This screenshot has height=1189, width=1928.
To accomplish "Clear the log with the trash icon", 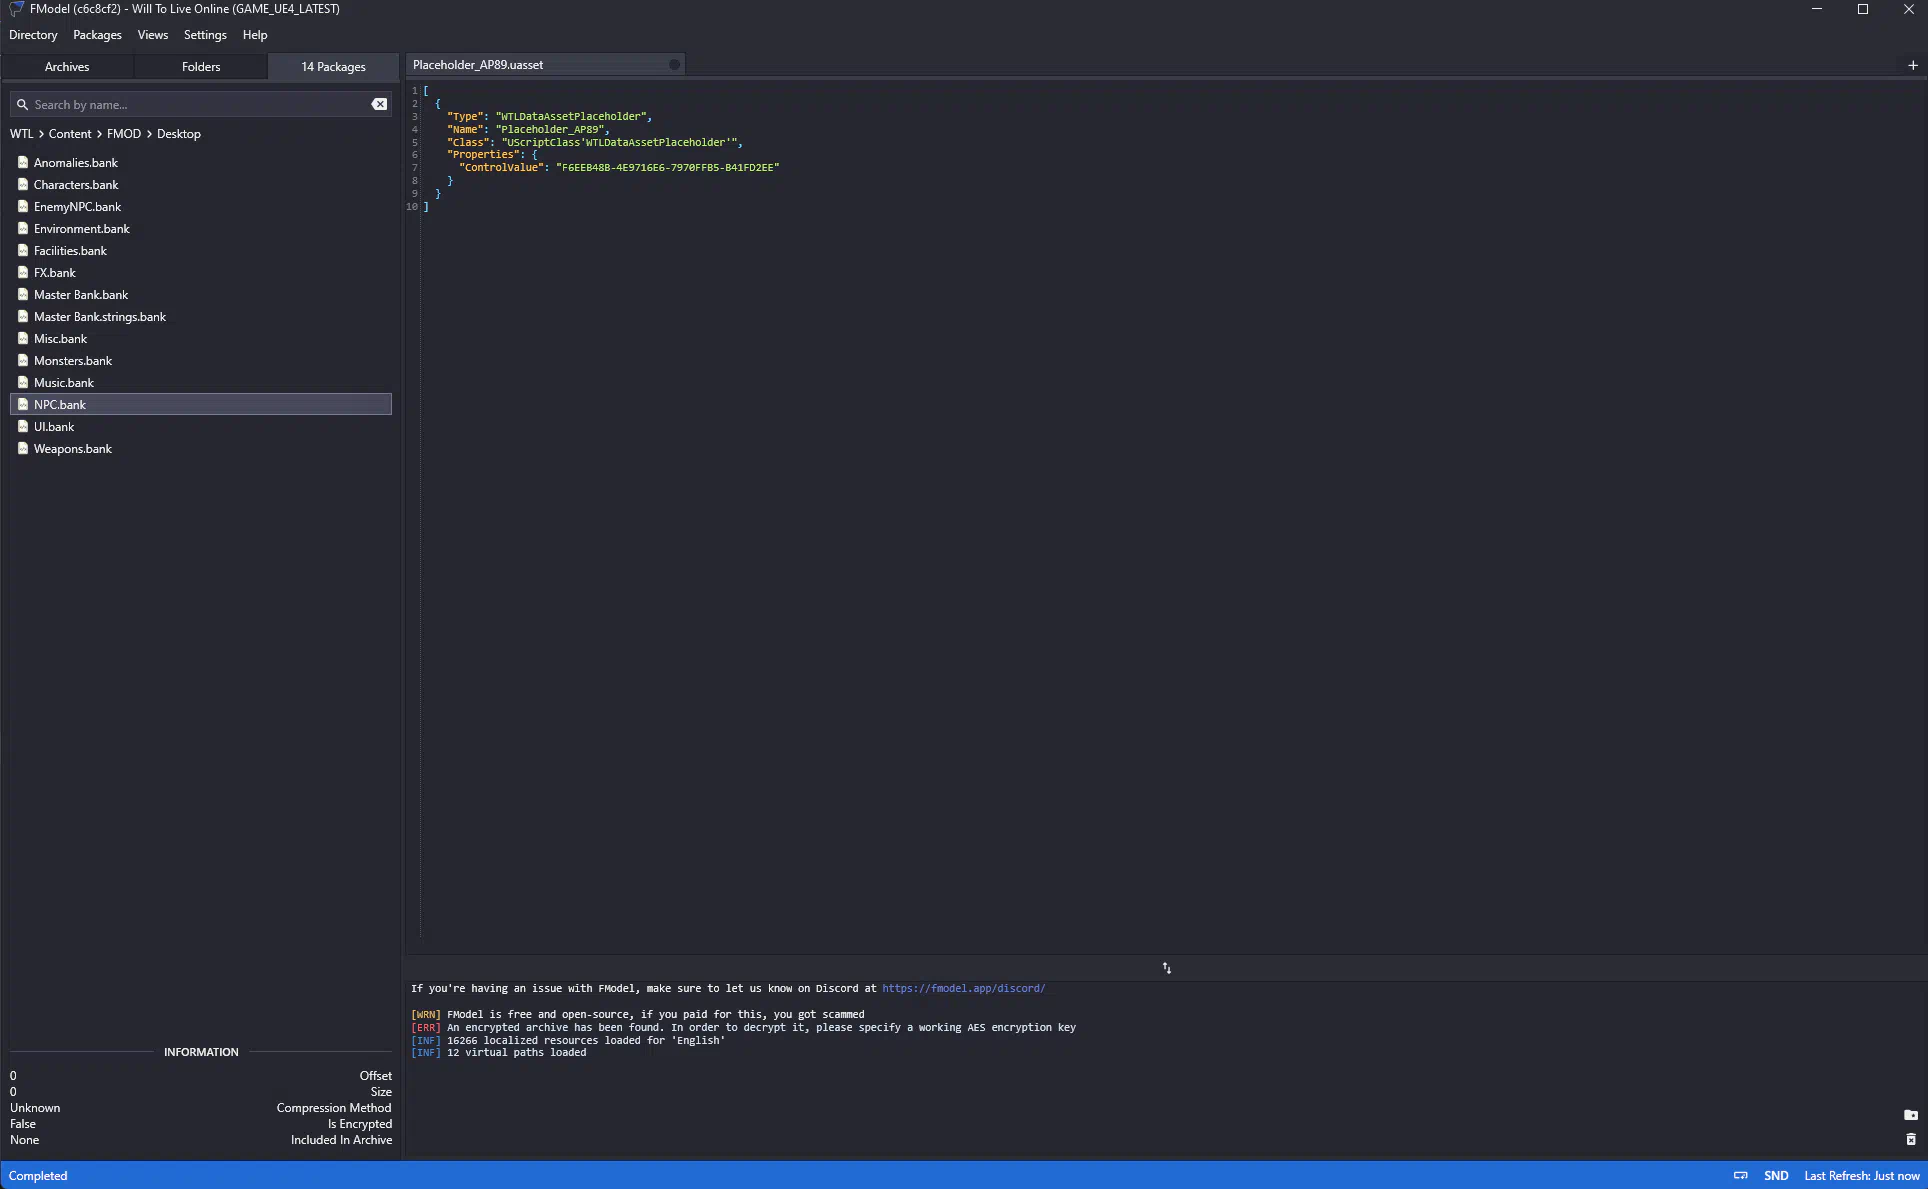I will [1910, 1139].
